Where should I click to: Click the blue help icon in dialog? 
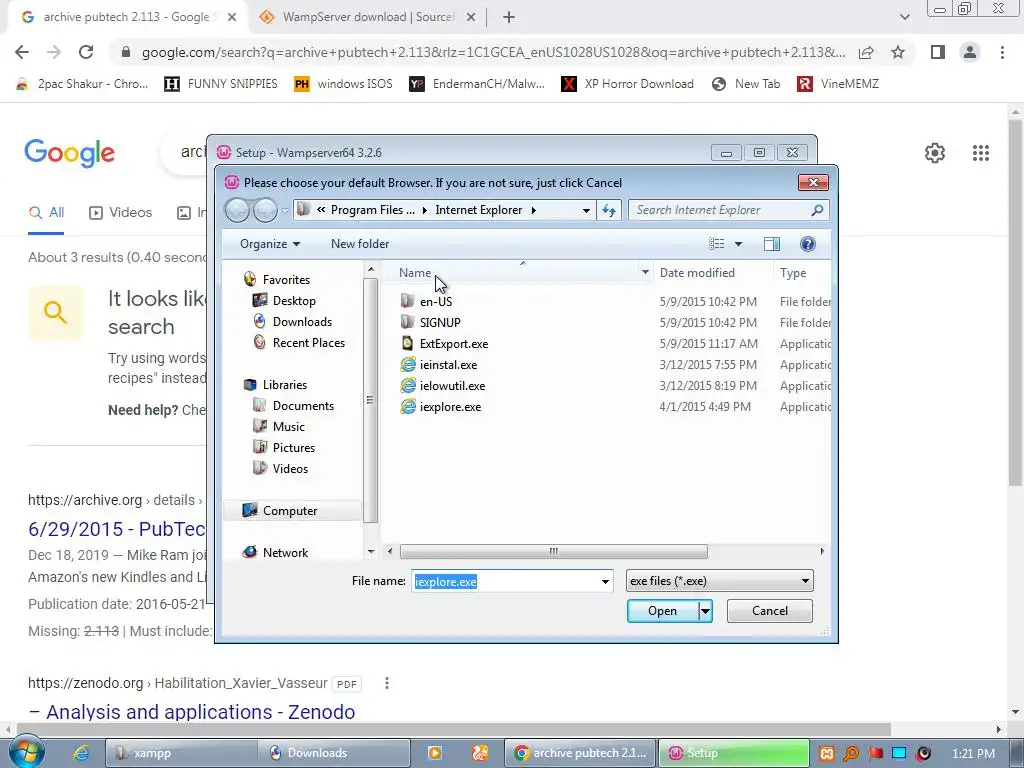[x=807, y=244]
